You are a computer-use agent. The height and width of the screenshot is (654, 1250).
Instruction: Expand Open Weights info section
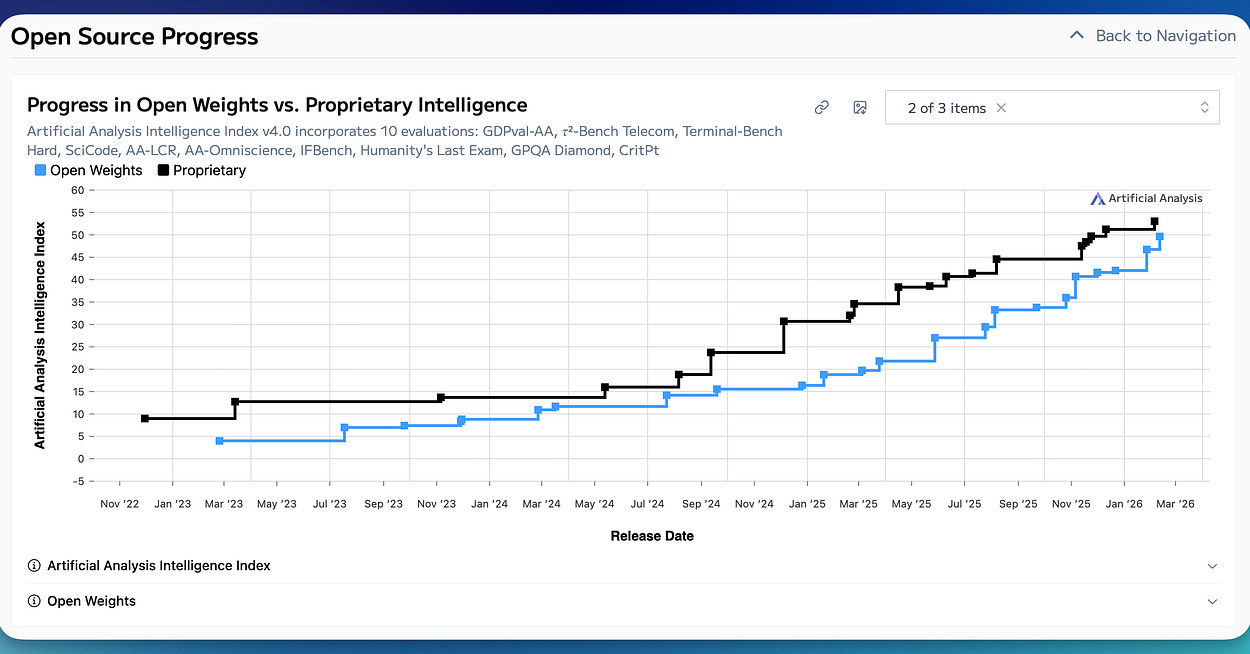coord(624,601)
